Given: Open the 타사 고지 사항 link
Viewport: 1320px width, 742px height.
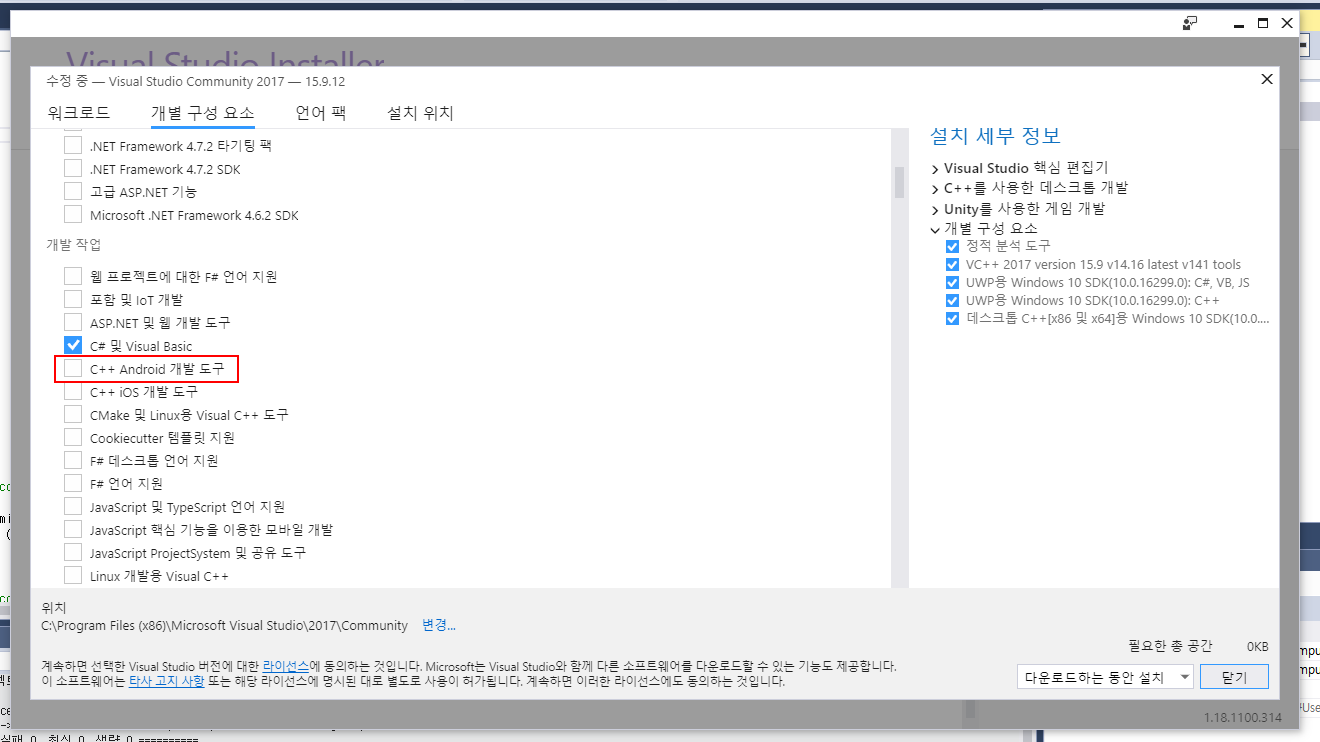Looking at the screenshot, I should [167, 681].
